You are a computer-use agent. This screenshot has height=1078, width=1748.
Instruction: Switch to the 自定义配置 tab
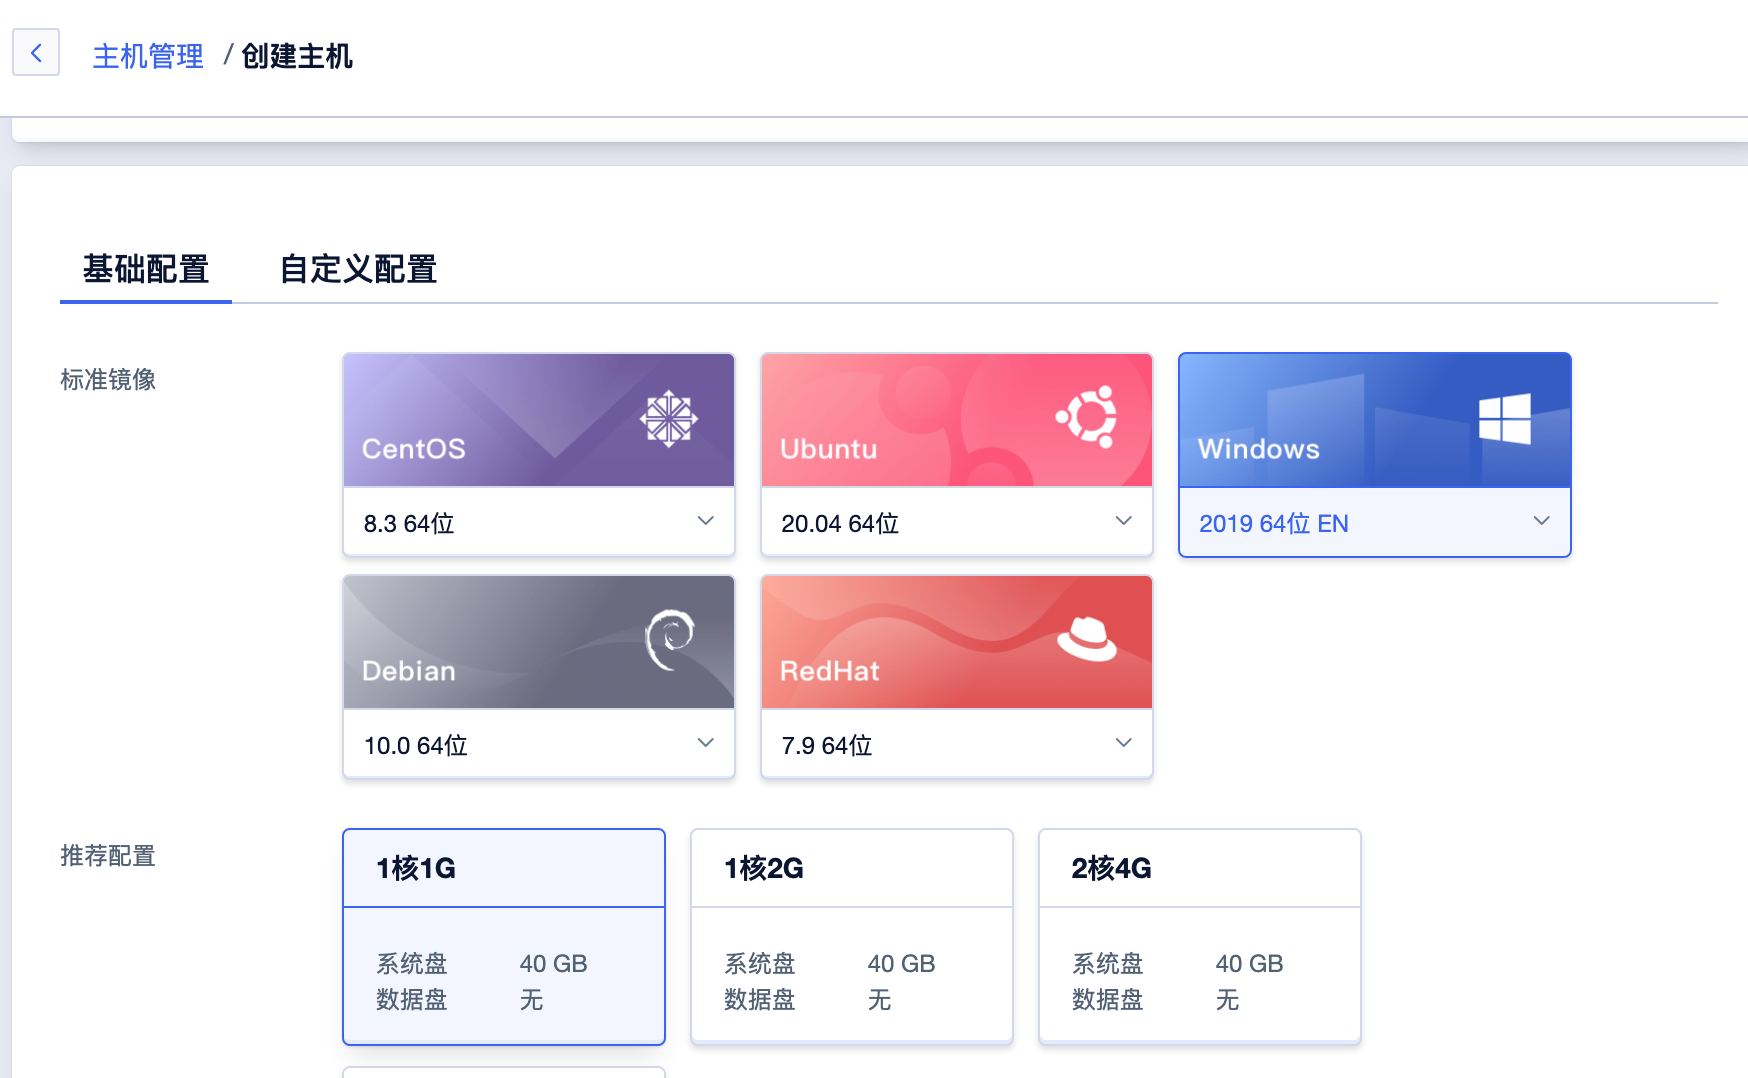tap(358, 269)
